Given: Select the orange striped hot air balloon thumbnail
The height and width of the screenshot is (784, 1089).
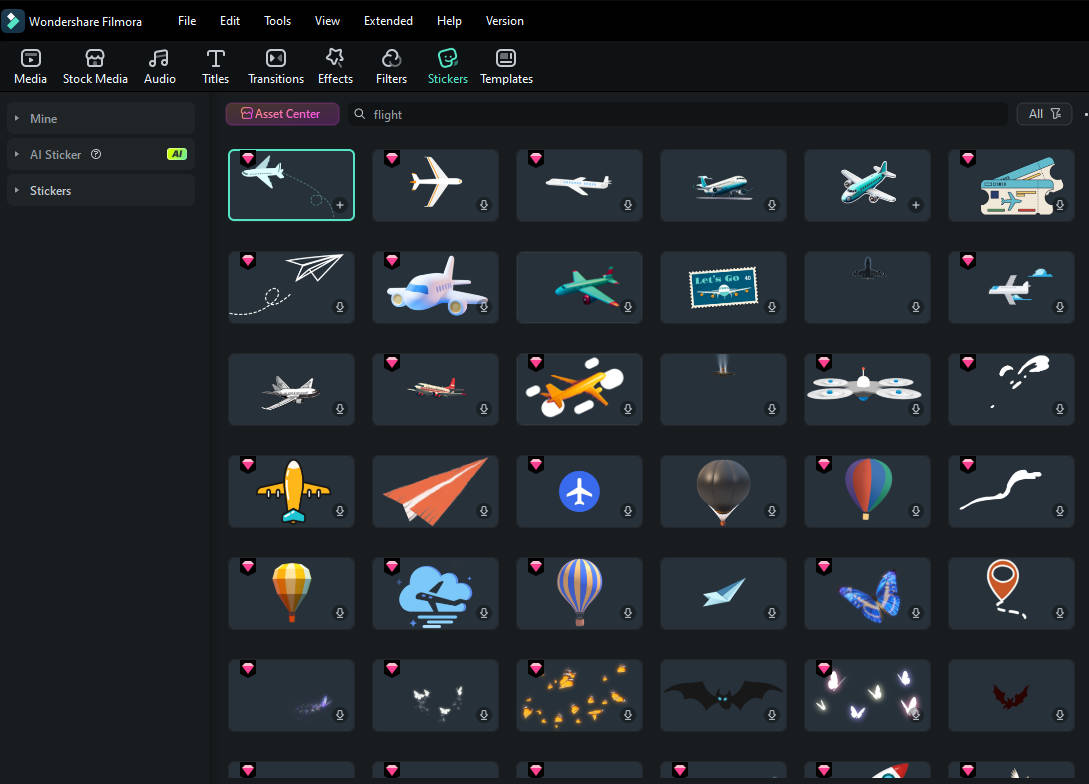Looking at the screenshot, I should [x=292, y=593].
